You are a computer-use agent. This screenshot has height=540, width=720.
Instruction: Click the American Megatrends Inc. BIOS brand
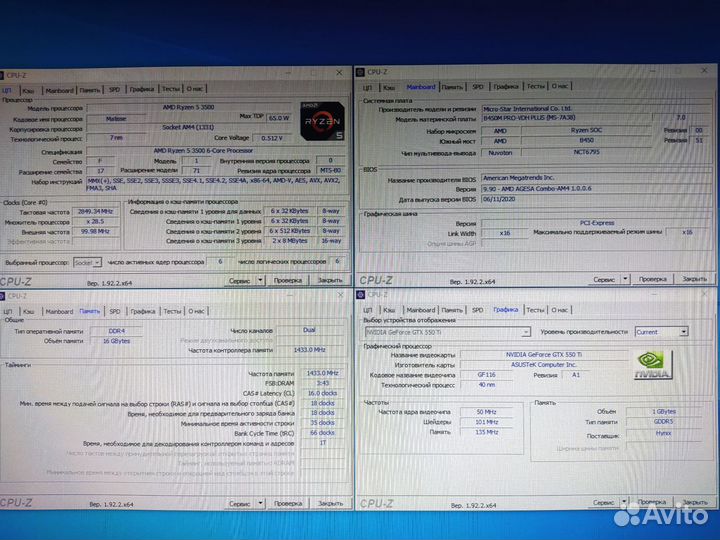(x=596, y=178)
